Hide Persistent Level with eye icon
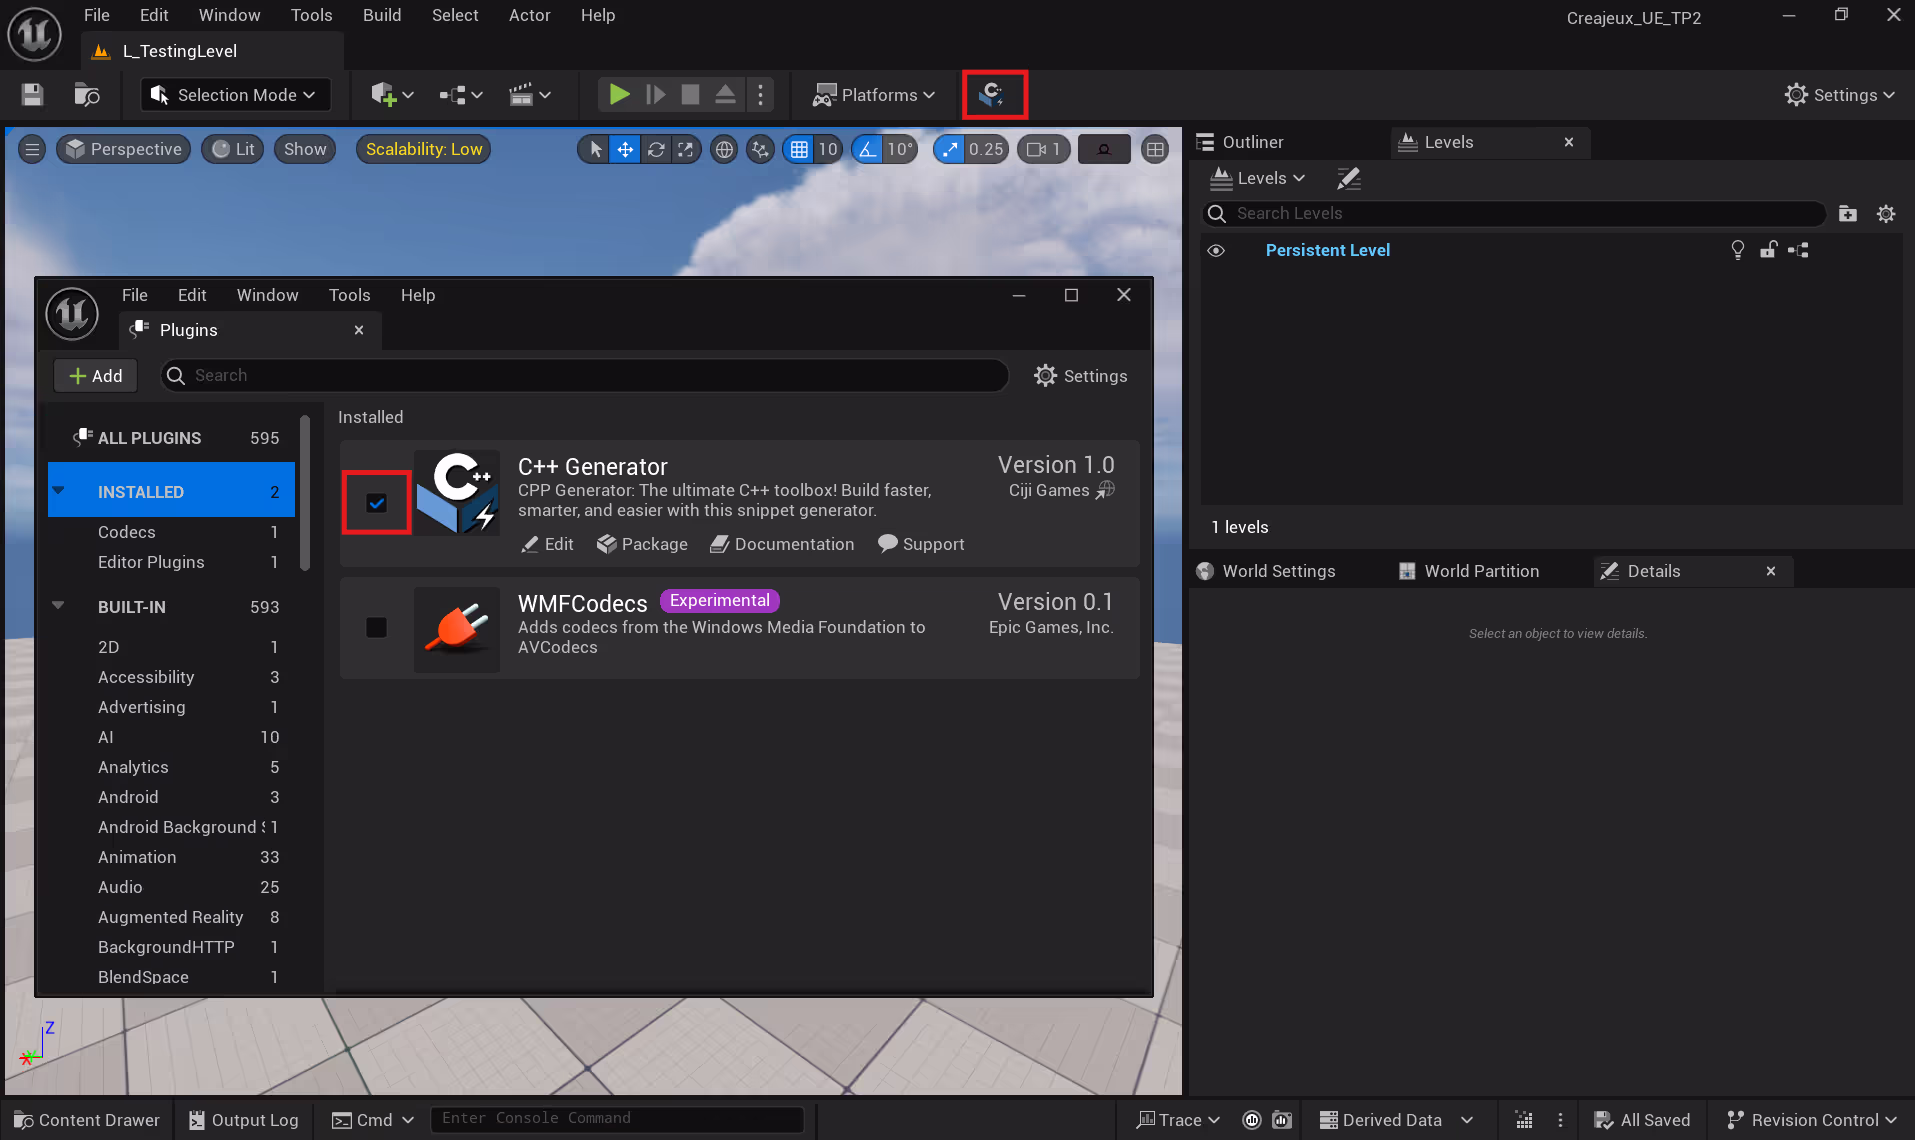Image resolution: width=1915 pixels, height=1140 pixels. pyautogui.click(x=1216, y=250)
